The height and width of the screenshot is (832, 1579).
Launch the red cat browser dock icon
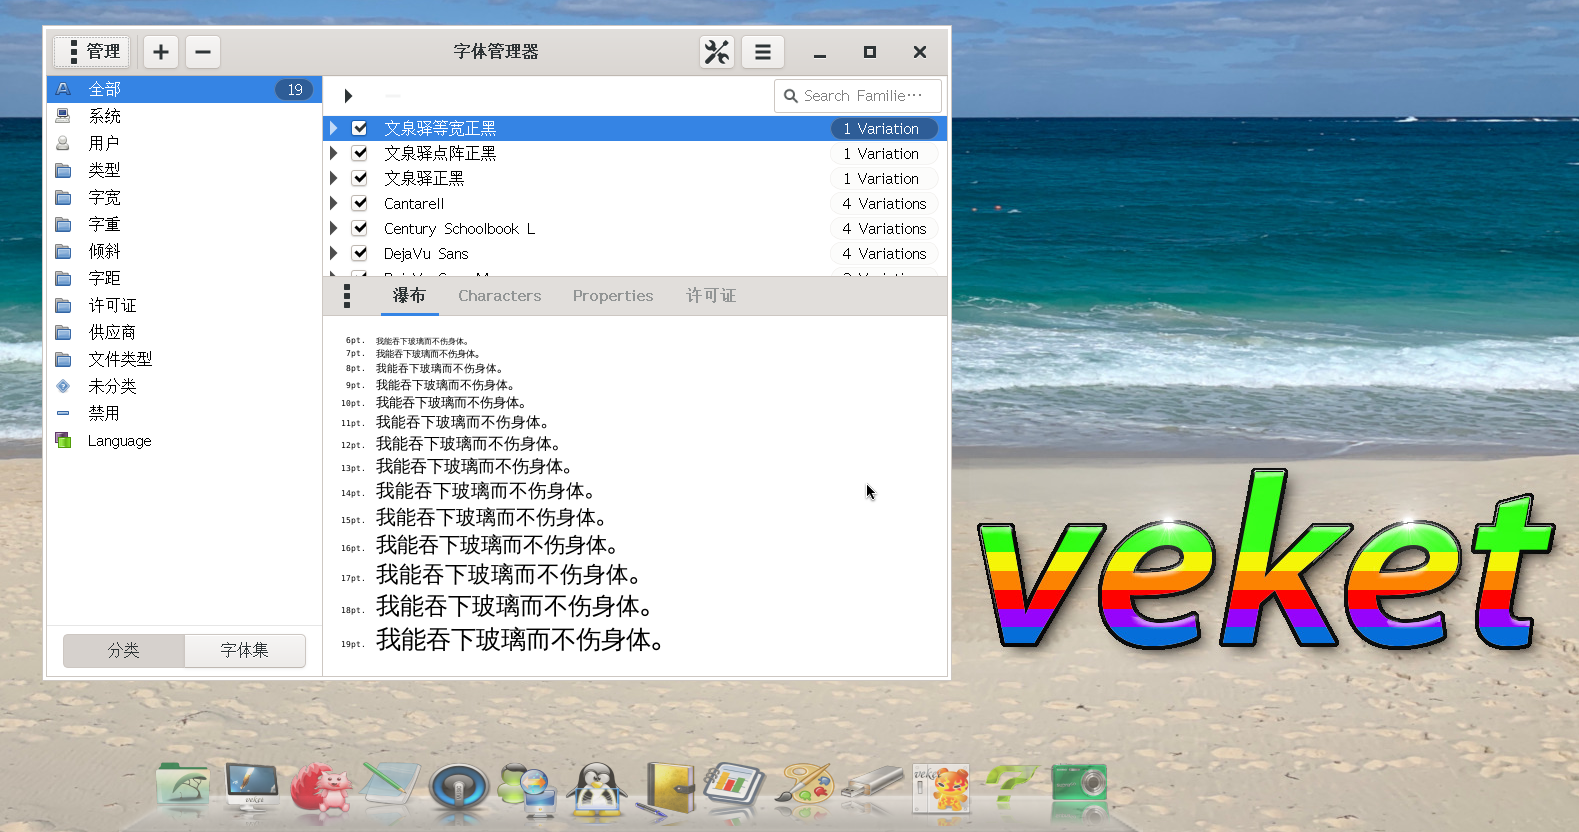coord(321,788)
